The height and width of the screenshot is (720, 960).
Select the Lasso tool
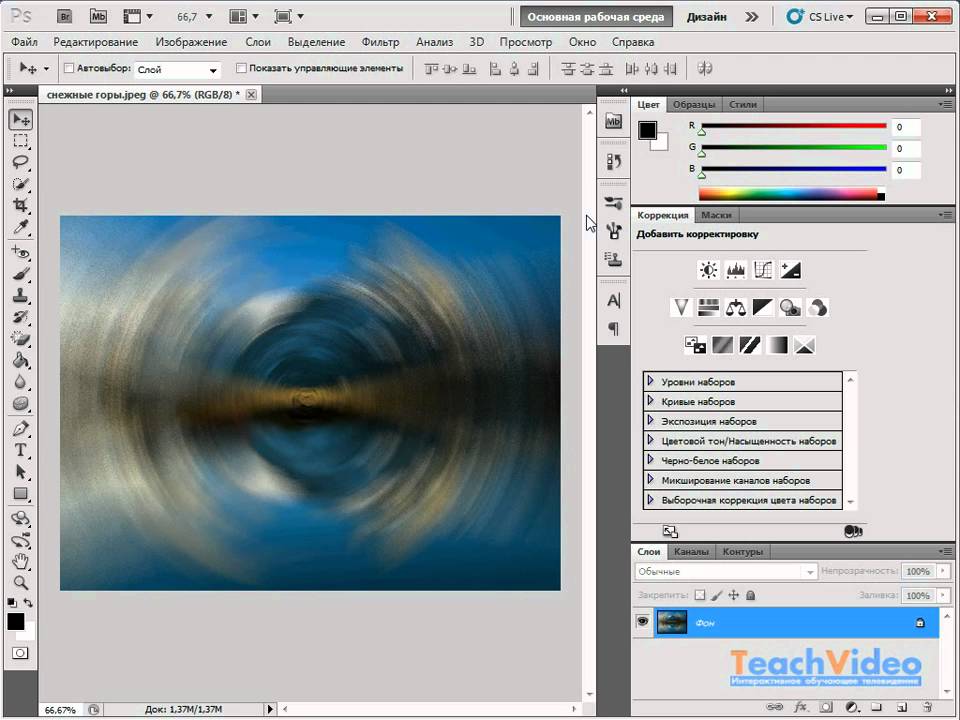coord(21,162)
